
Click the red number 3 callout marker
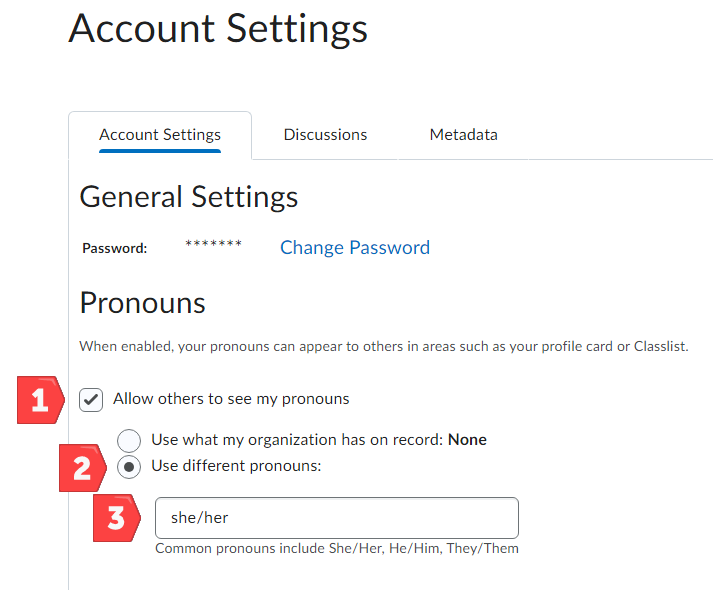[117, 519]
